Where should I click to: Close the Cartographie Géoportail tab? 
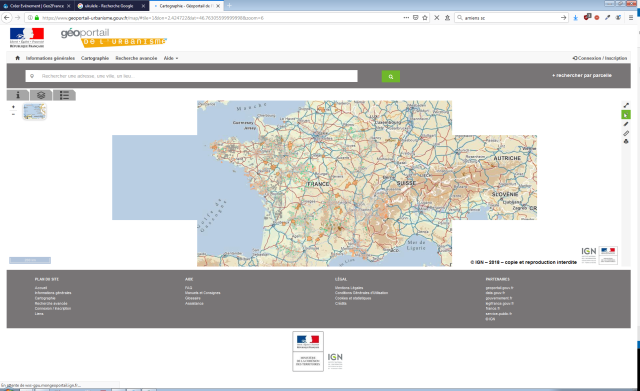tap(218, 6)
